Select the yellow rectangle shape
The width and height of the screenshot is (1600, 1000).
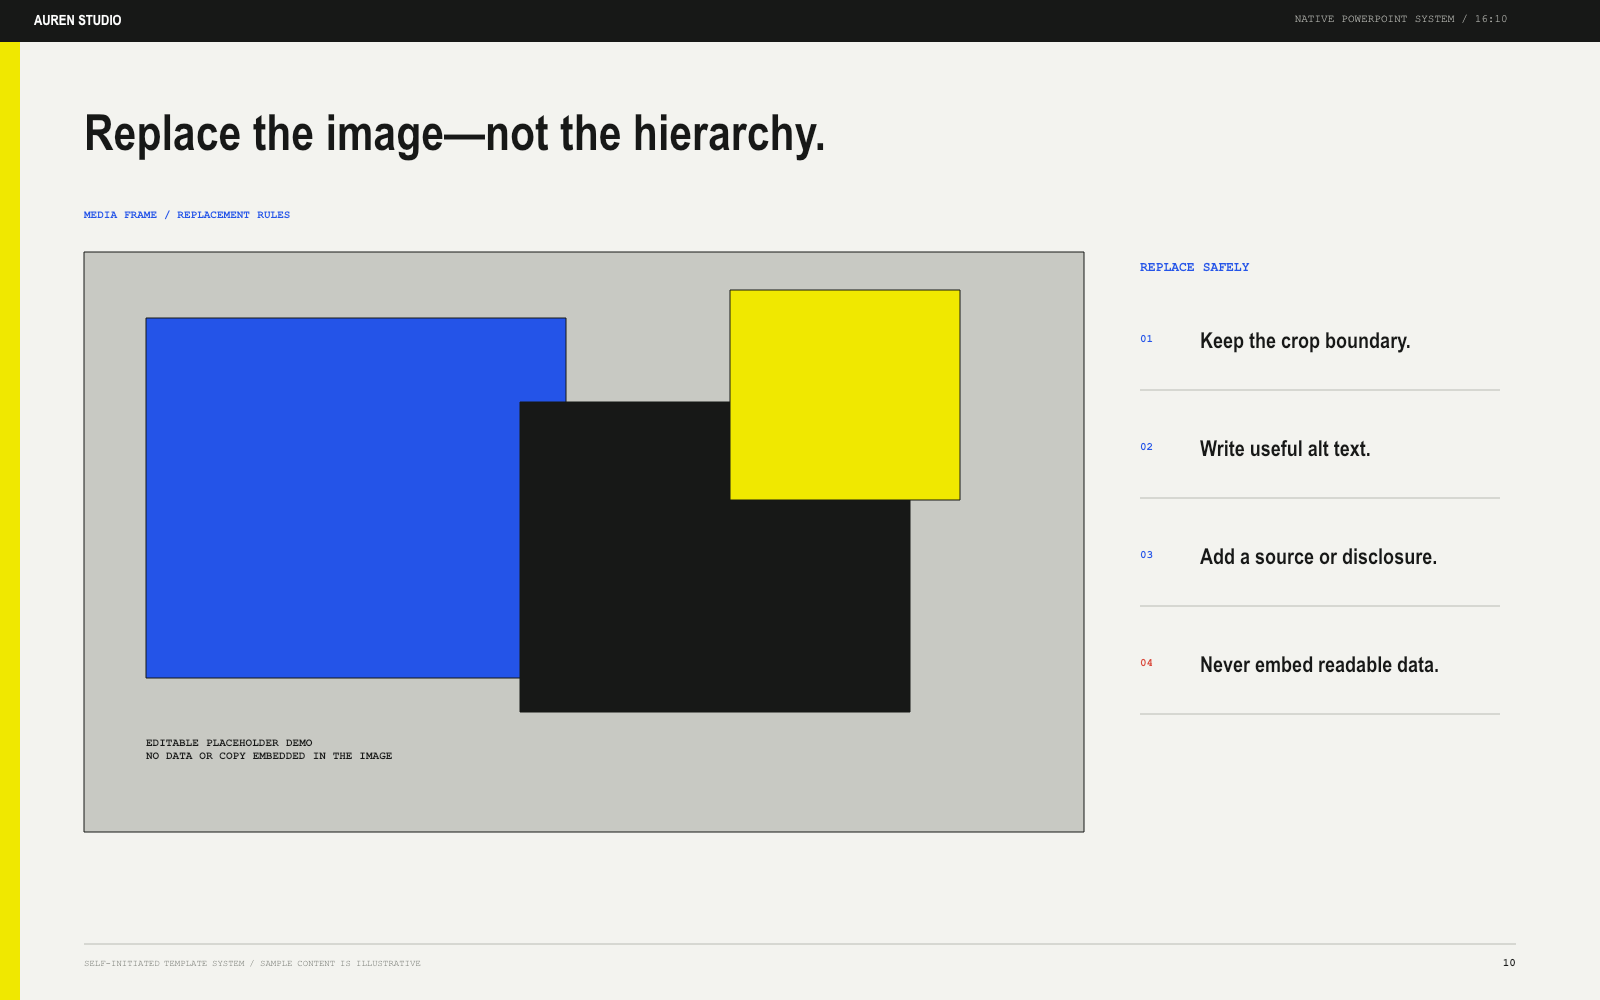845,395
